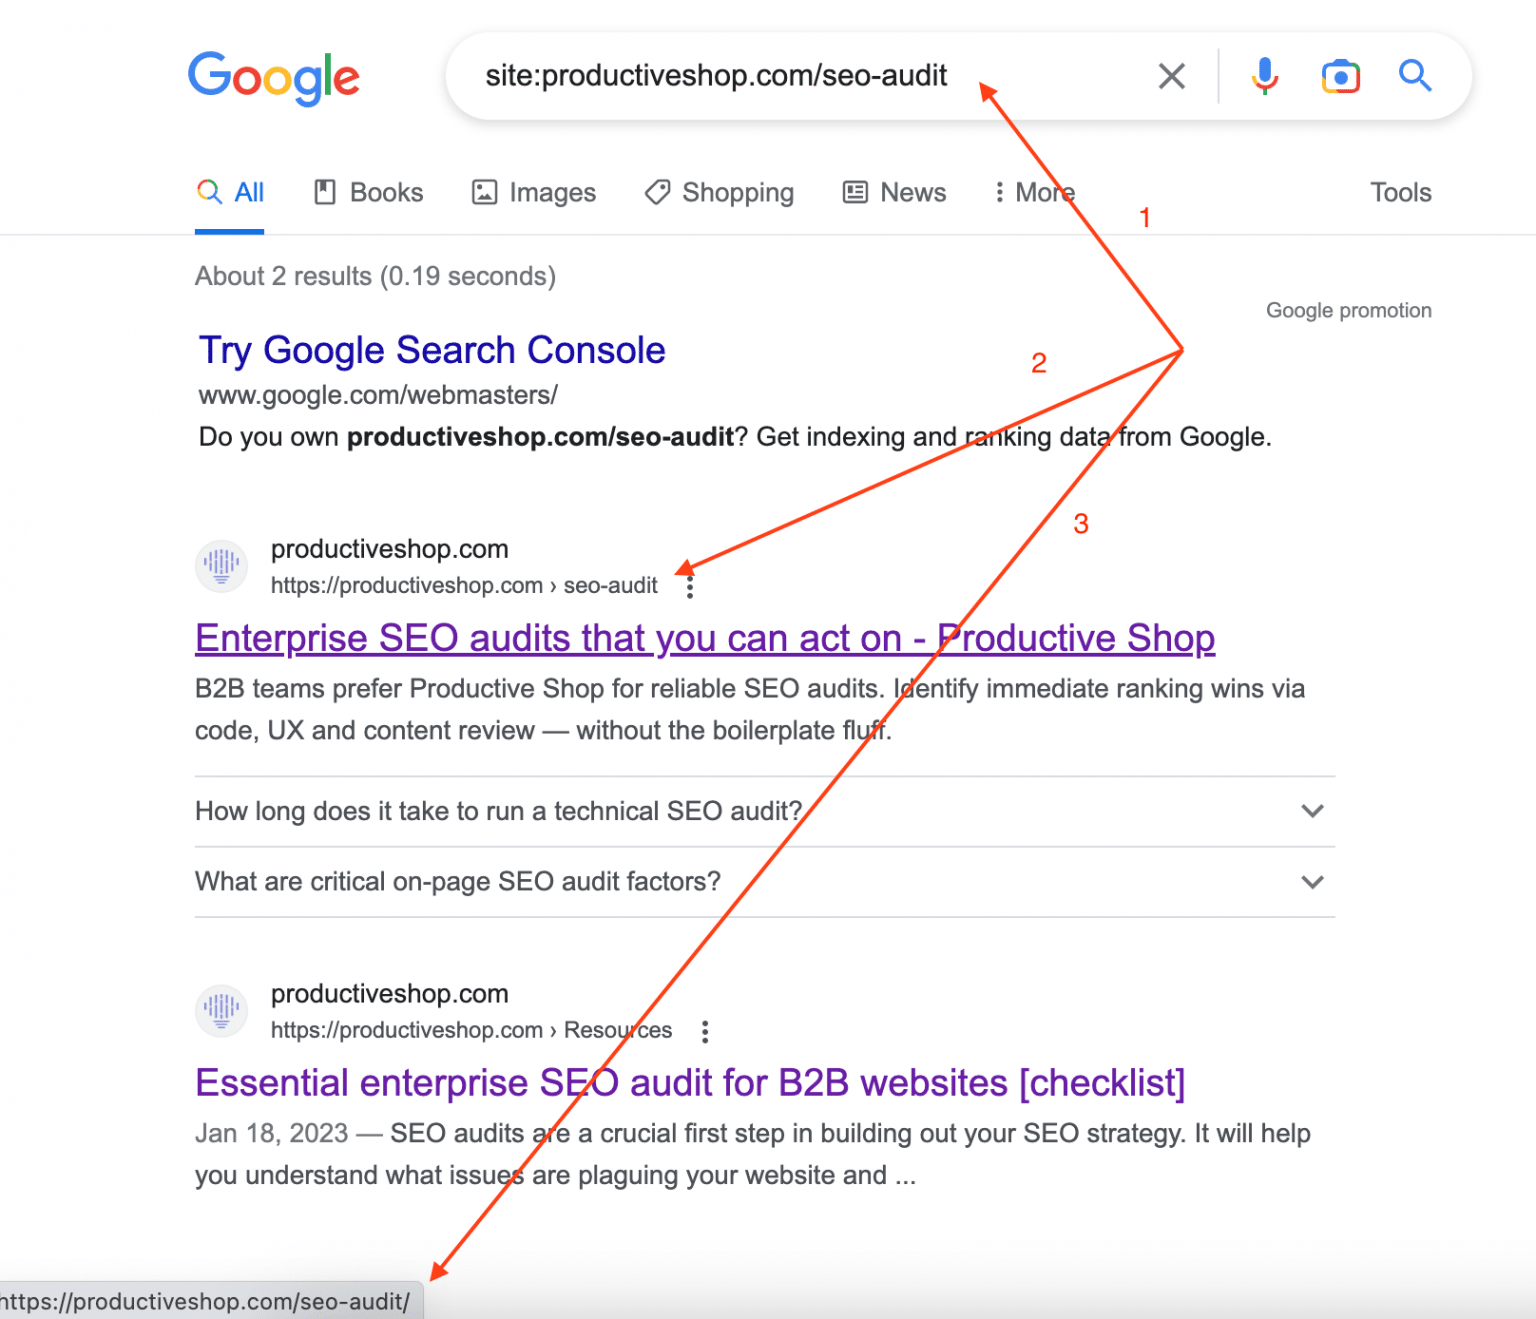
Task: Click inside the search query field
Action: [715, 75]
